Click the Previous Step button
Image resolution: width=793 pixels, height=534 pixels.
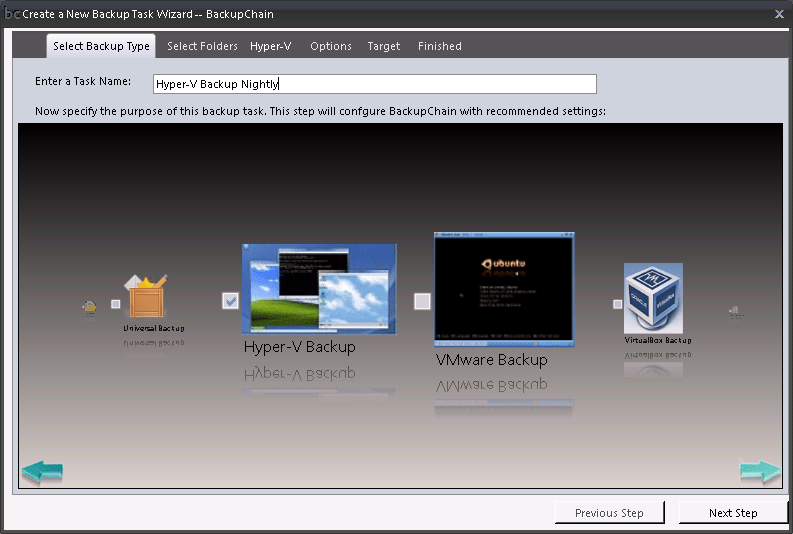click(x=609, y=513)
